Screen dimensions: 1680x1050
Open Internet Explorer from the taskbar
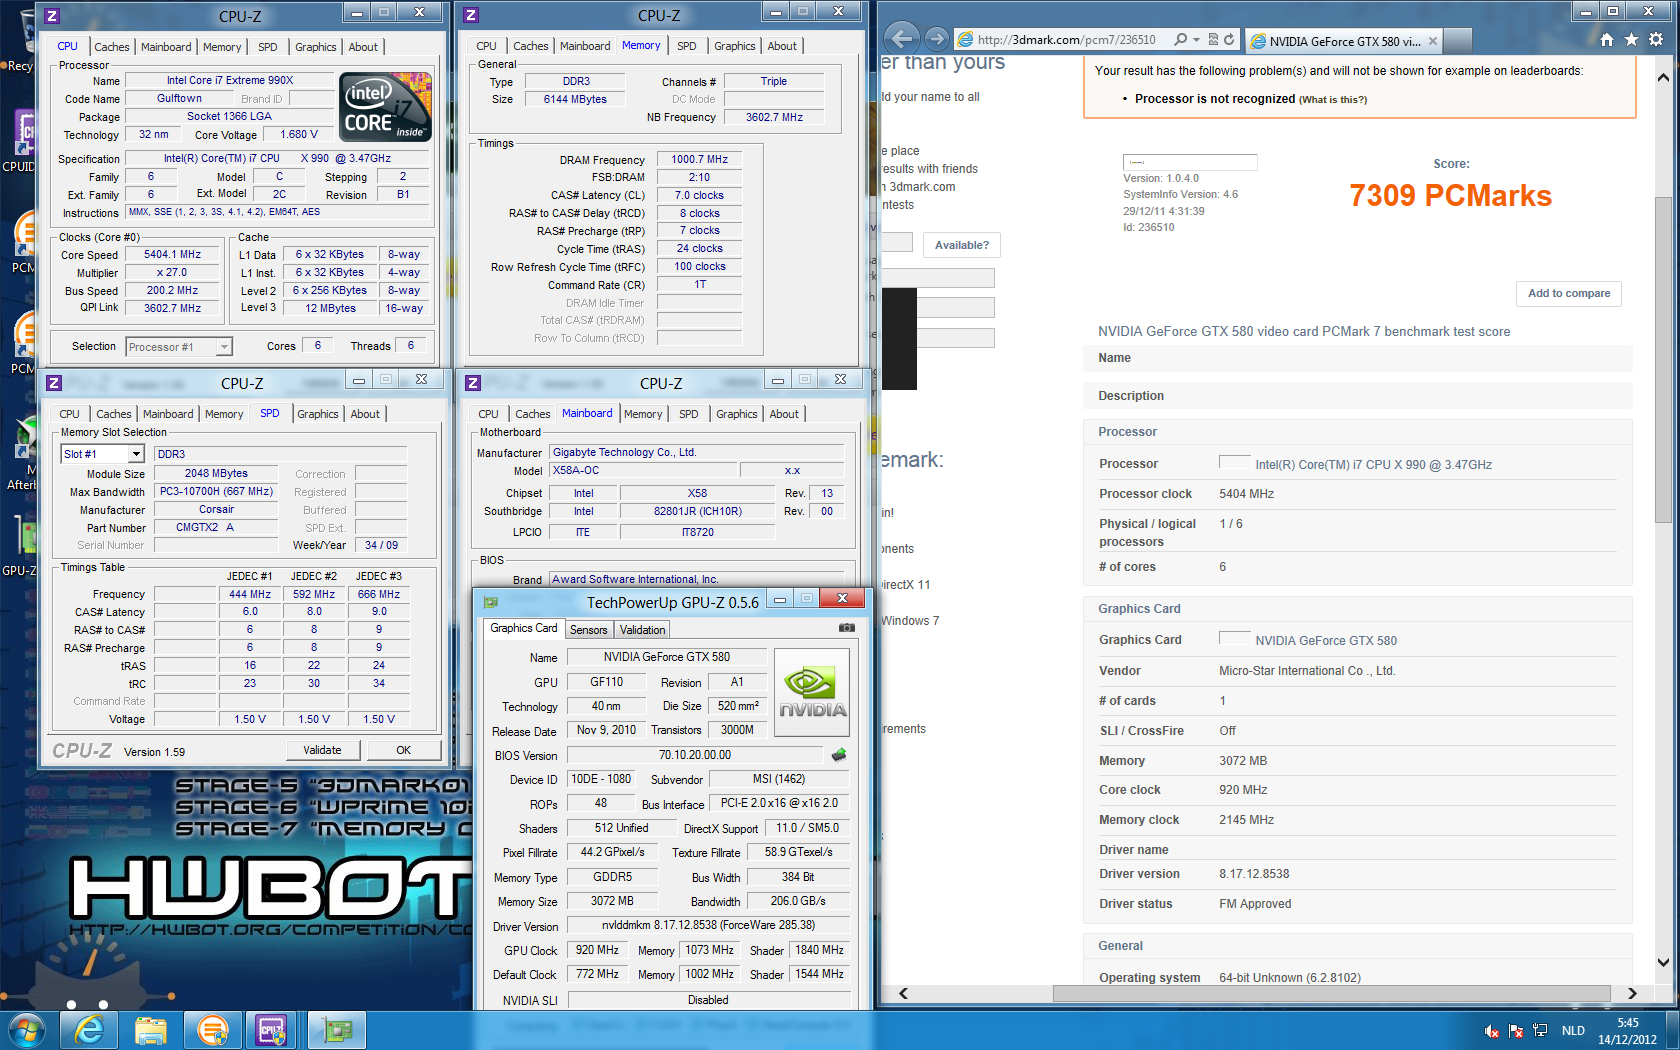(89, 1030)
